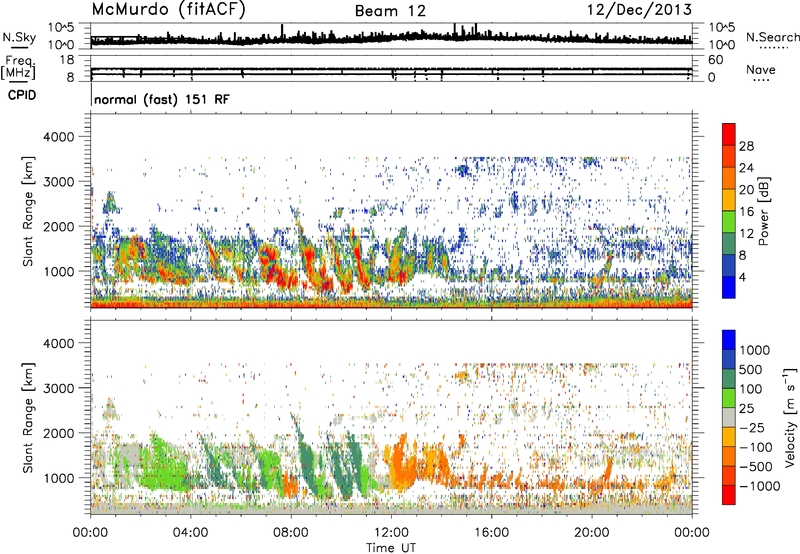Click the 'Velocity [m s-1]' colorbar label
Screen dimensions: 800x554
point(790,417)
